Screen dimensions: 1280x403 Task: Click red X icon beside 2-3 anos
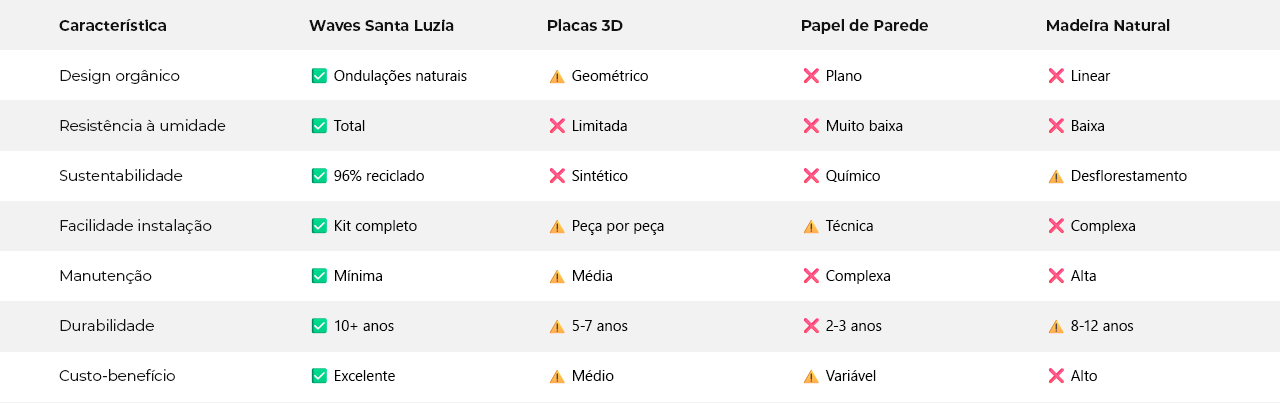pos(811,326)
